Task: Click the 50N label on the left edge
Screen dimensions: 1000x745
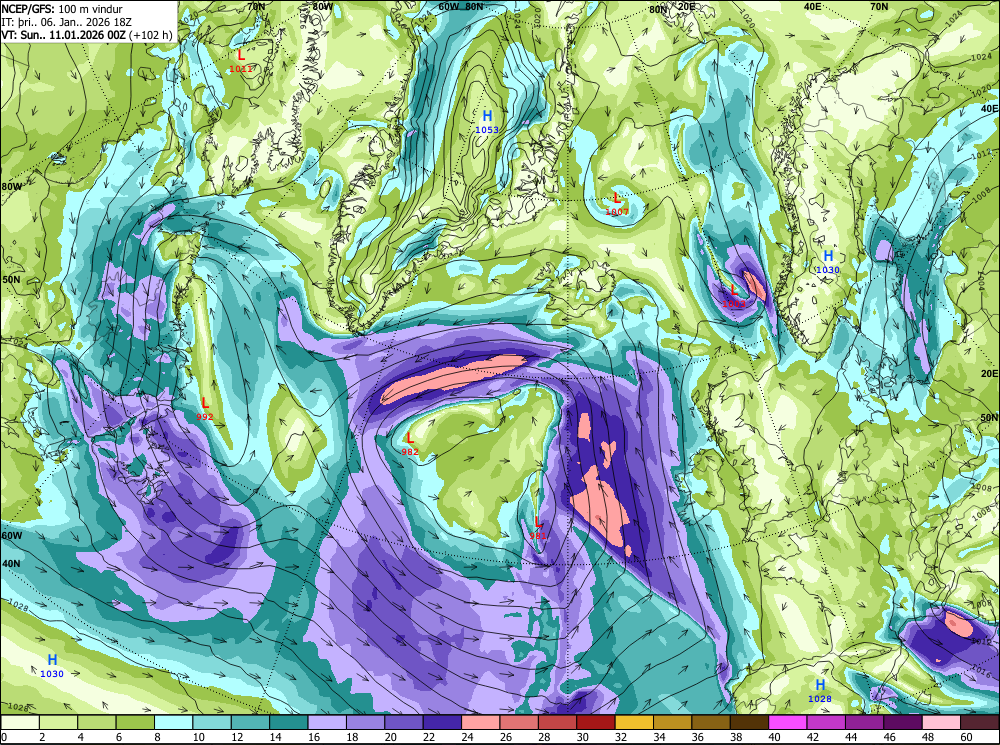Action: 11,279
